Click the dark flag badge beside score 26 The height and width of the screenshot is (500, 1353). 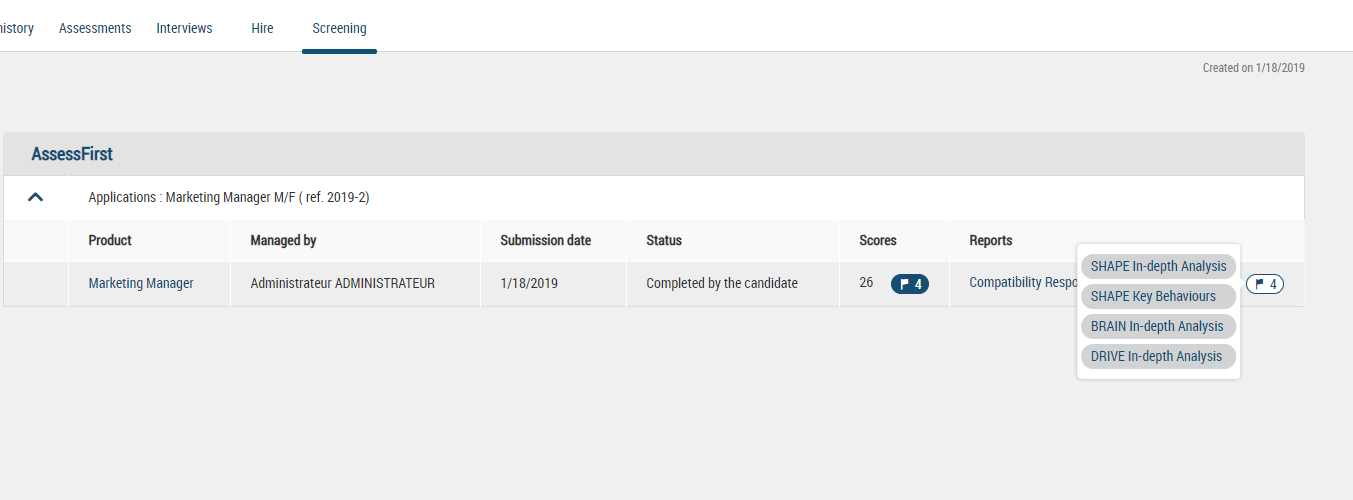pos(910,284)
